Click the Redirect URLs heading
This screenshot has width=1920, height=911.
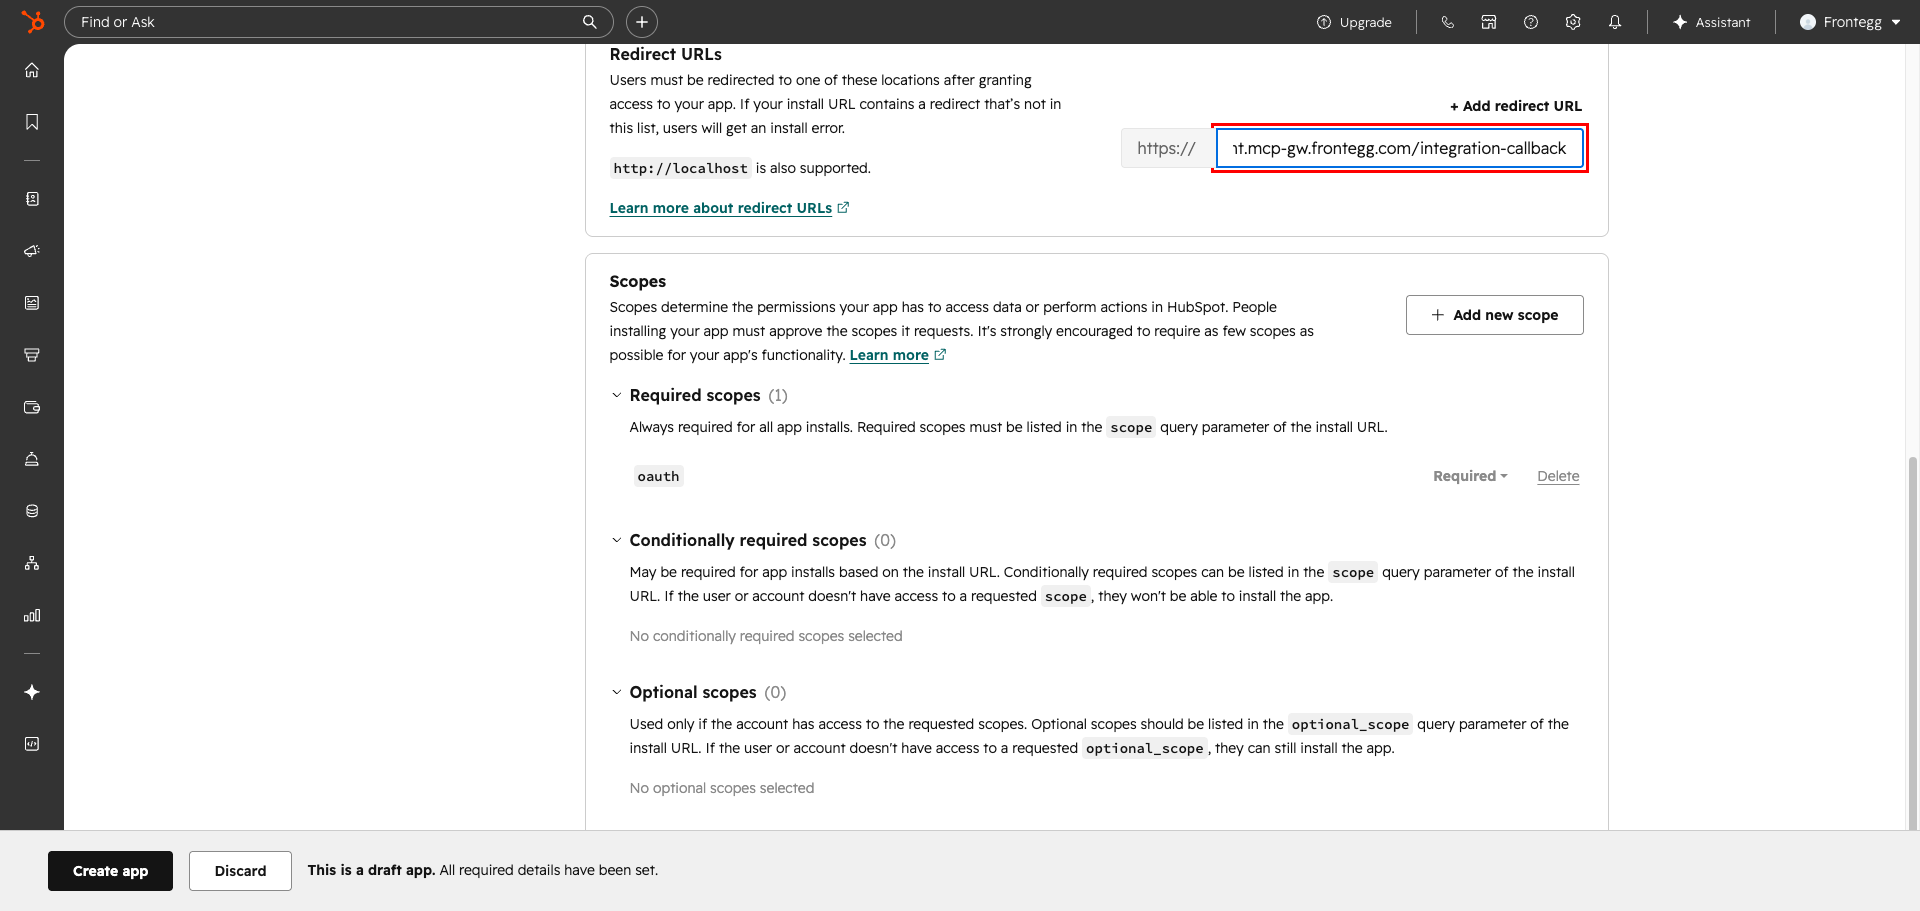click(x=665, y=54)
